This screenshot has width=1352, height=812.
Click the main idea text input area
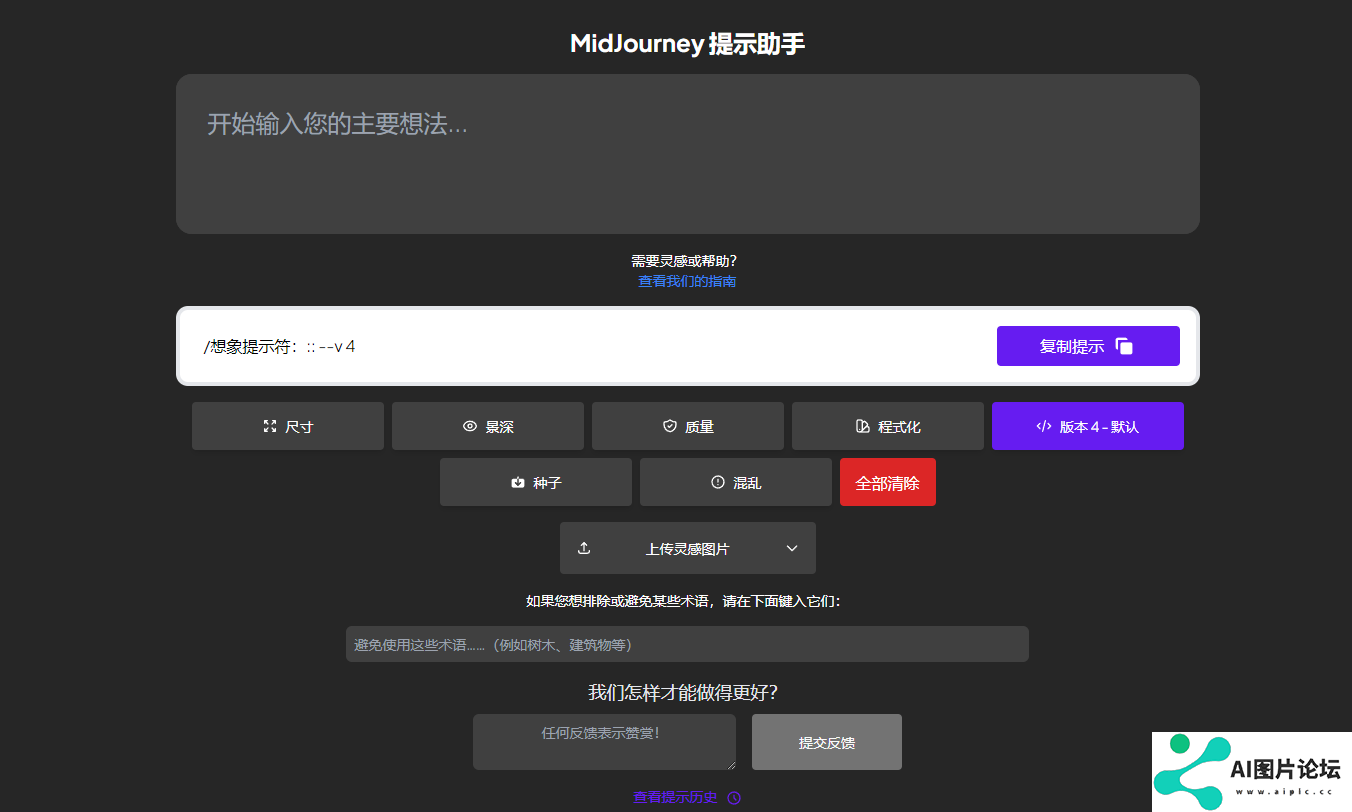(688, 154)
